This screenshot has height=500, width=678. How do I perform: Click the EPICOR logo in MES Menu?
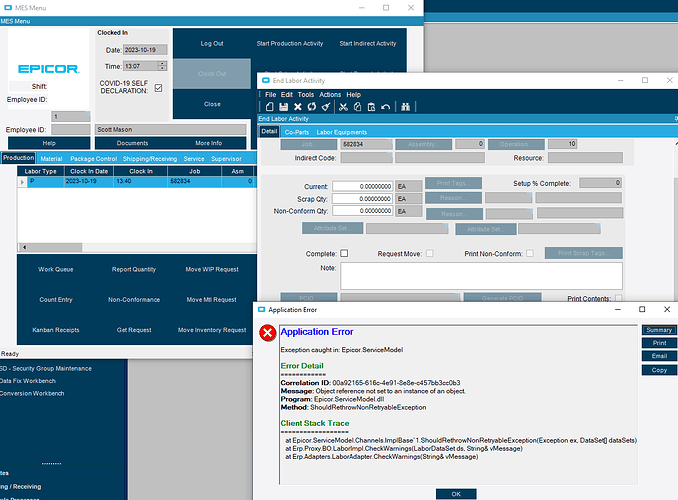(48, 69)
